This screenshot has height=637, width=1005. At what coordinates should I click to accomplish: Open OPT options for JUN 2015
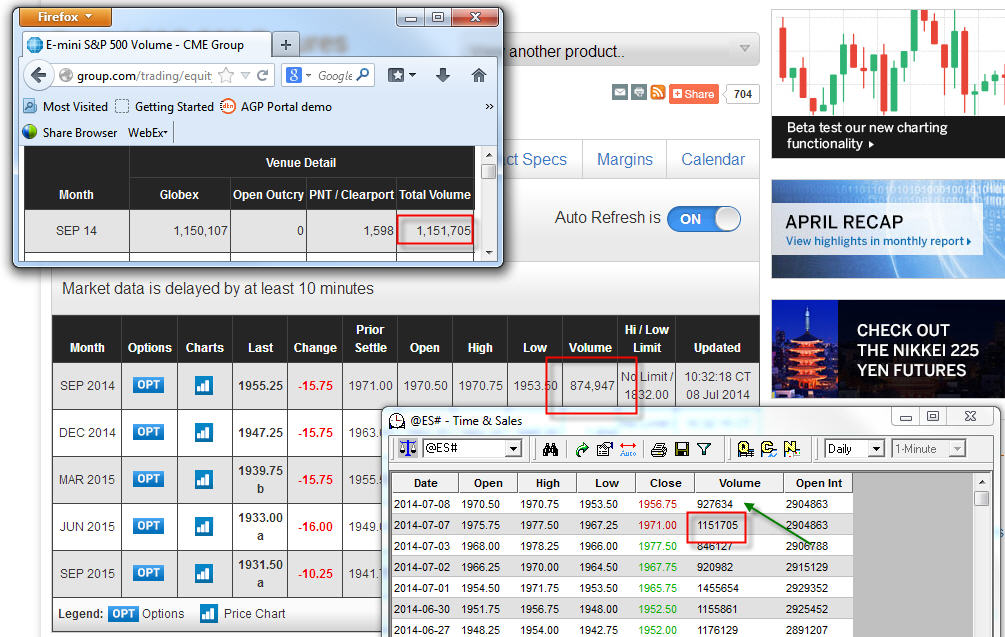149,525
